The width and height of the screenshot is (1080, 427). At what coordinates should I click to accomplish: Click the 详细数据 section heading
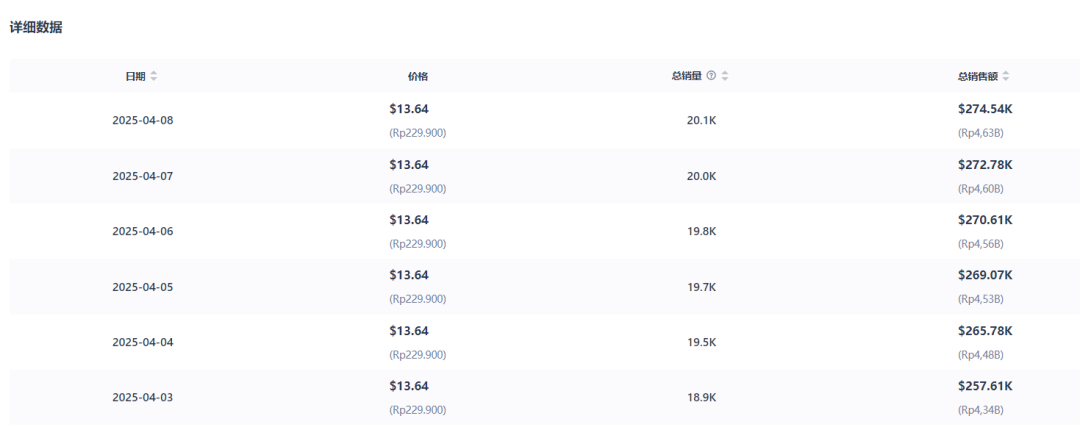(36, 28)
